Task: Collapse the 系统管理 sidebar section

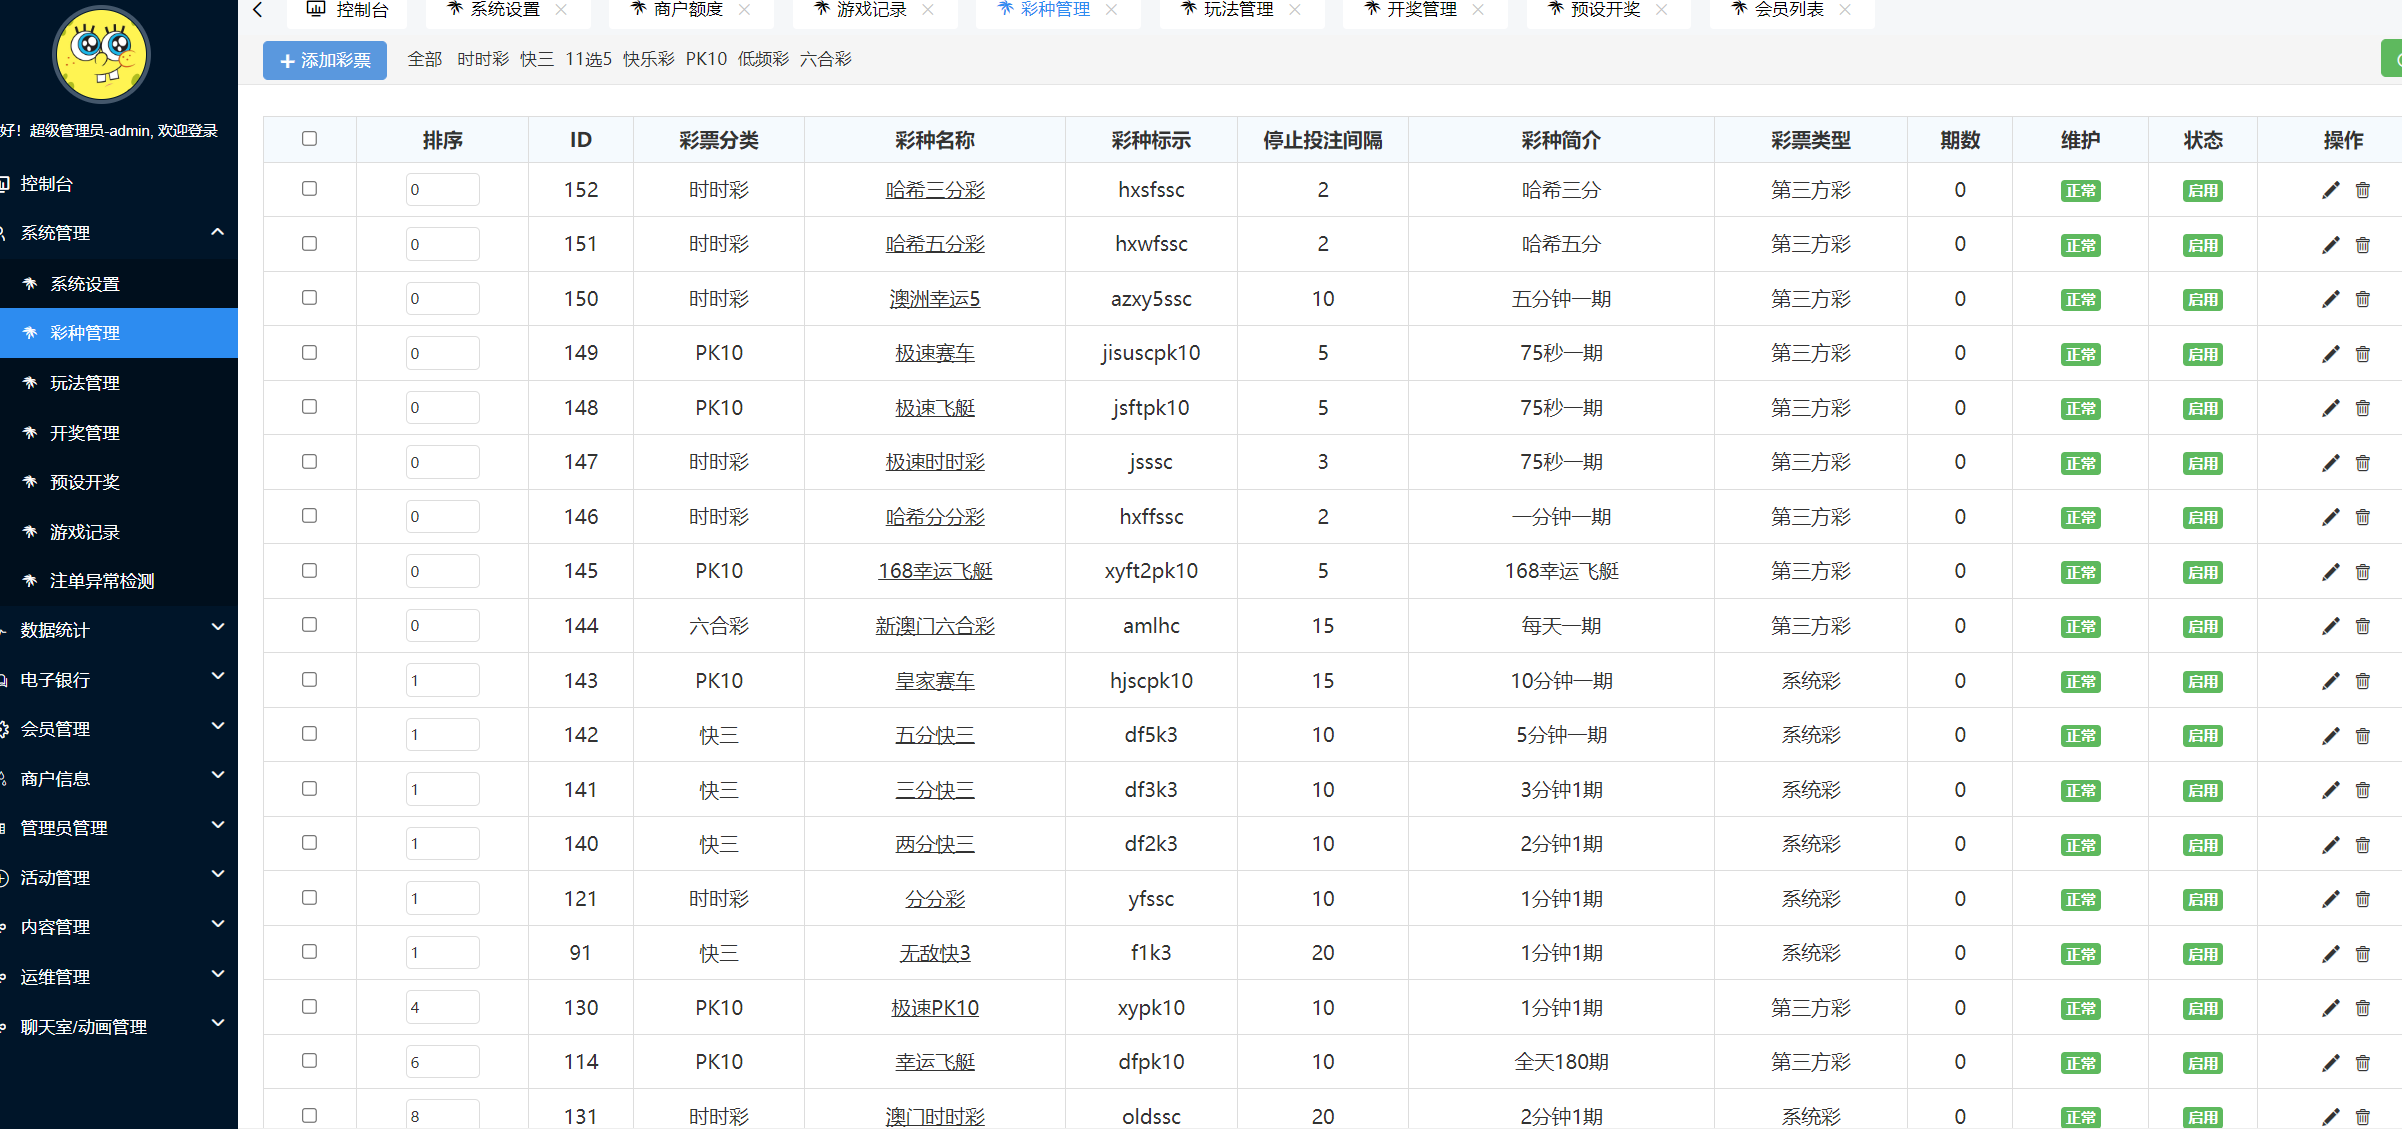Action: [x=61, y=232]
